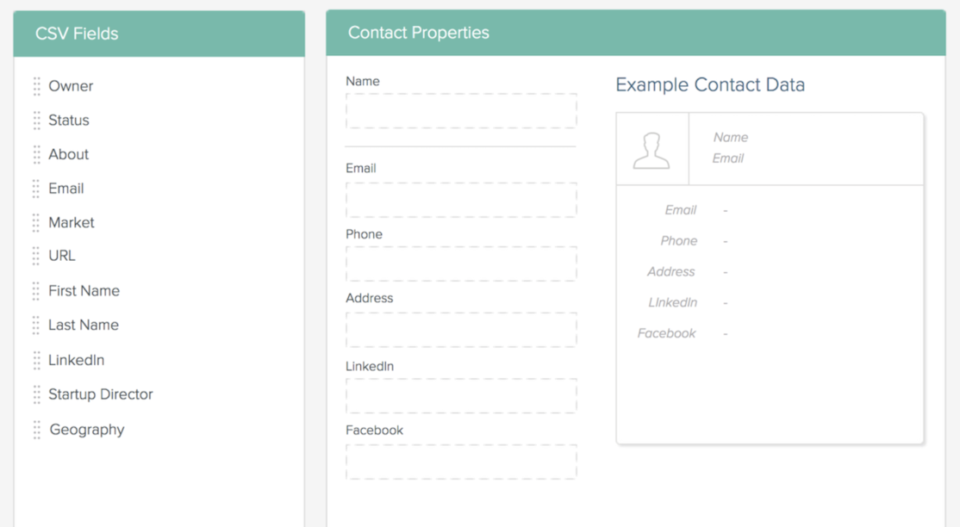
Task: Click the Email property drop box
Action: point(461,200)
